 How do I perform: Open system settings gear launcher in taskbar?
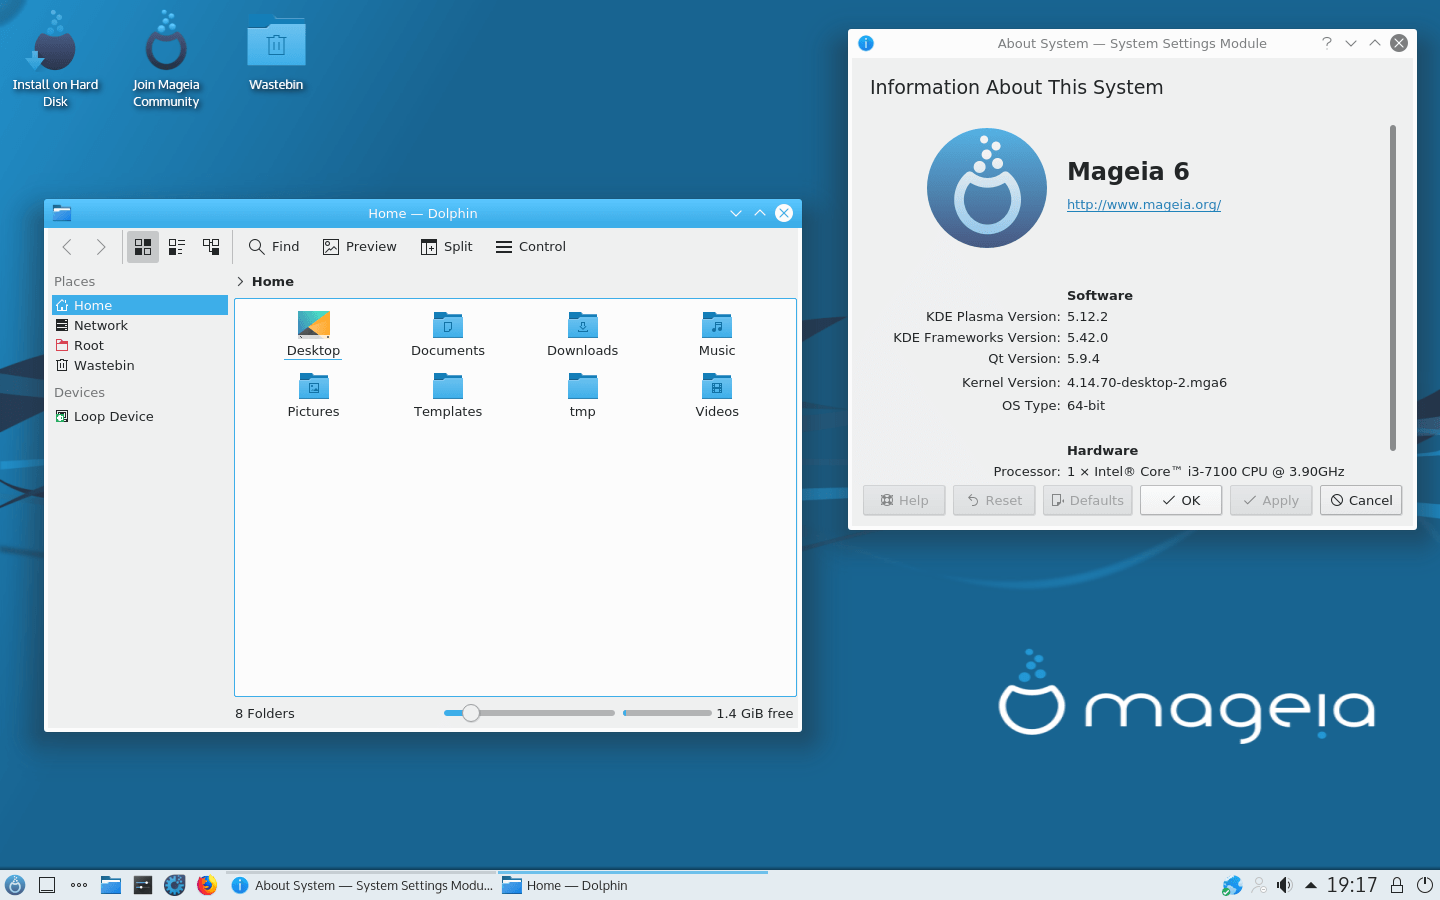pyautogui.click(x=175, y=885)
